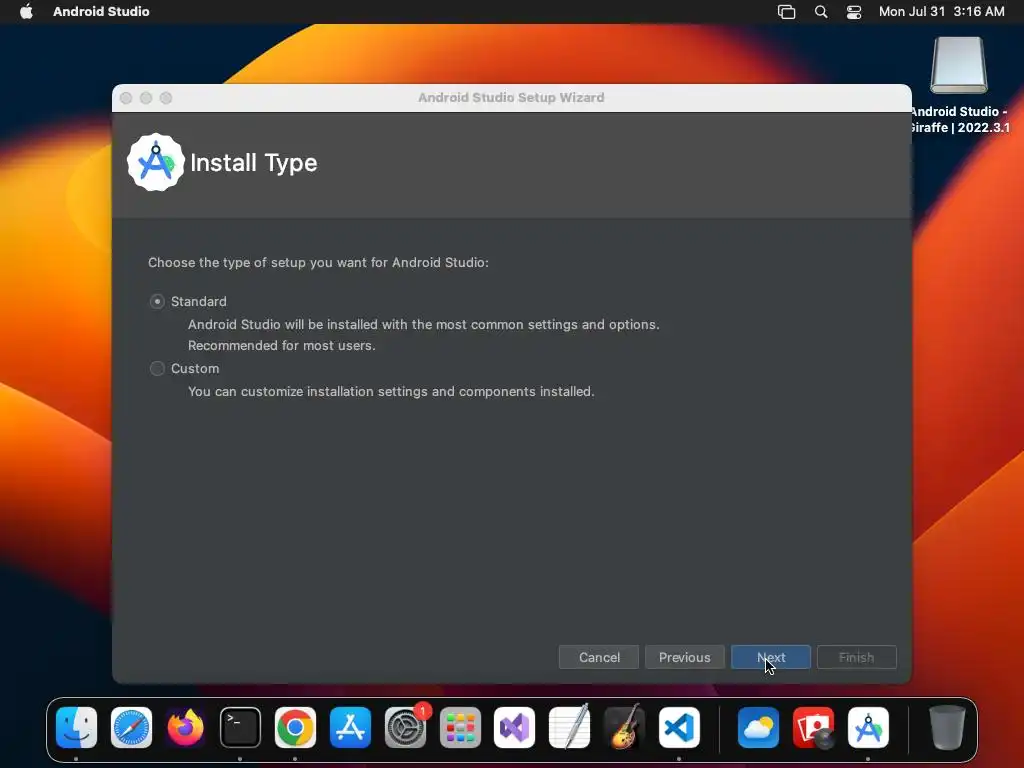1024x768 pixels.
Task: Open Finder from the dock
Action: click(76, 728)
